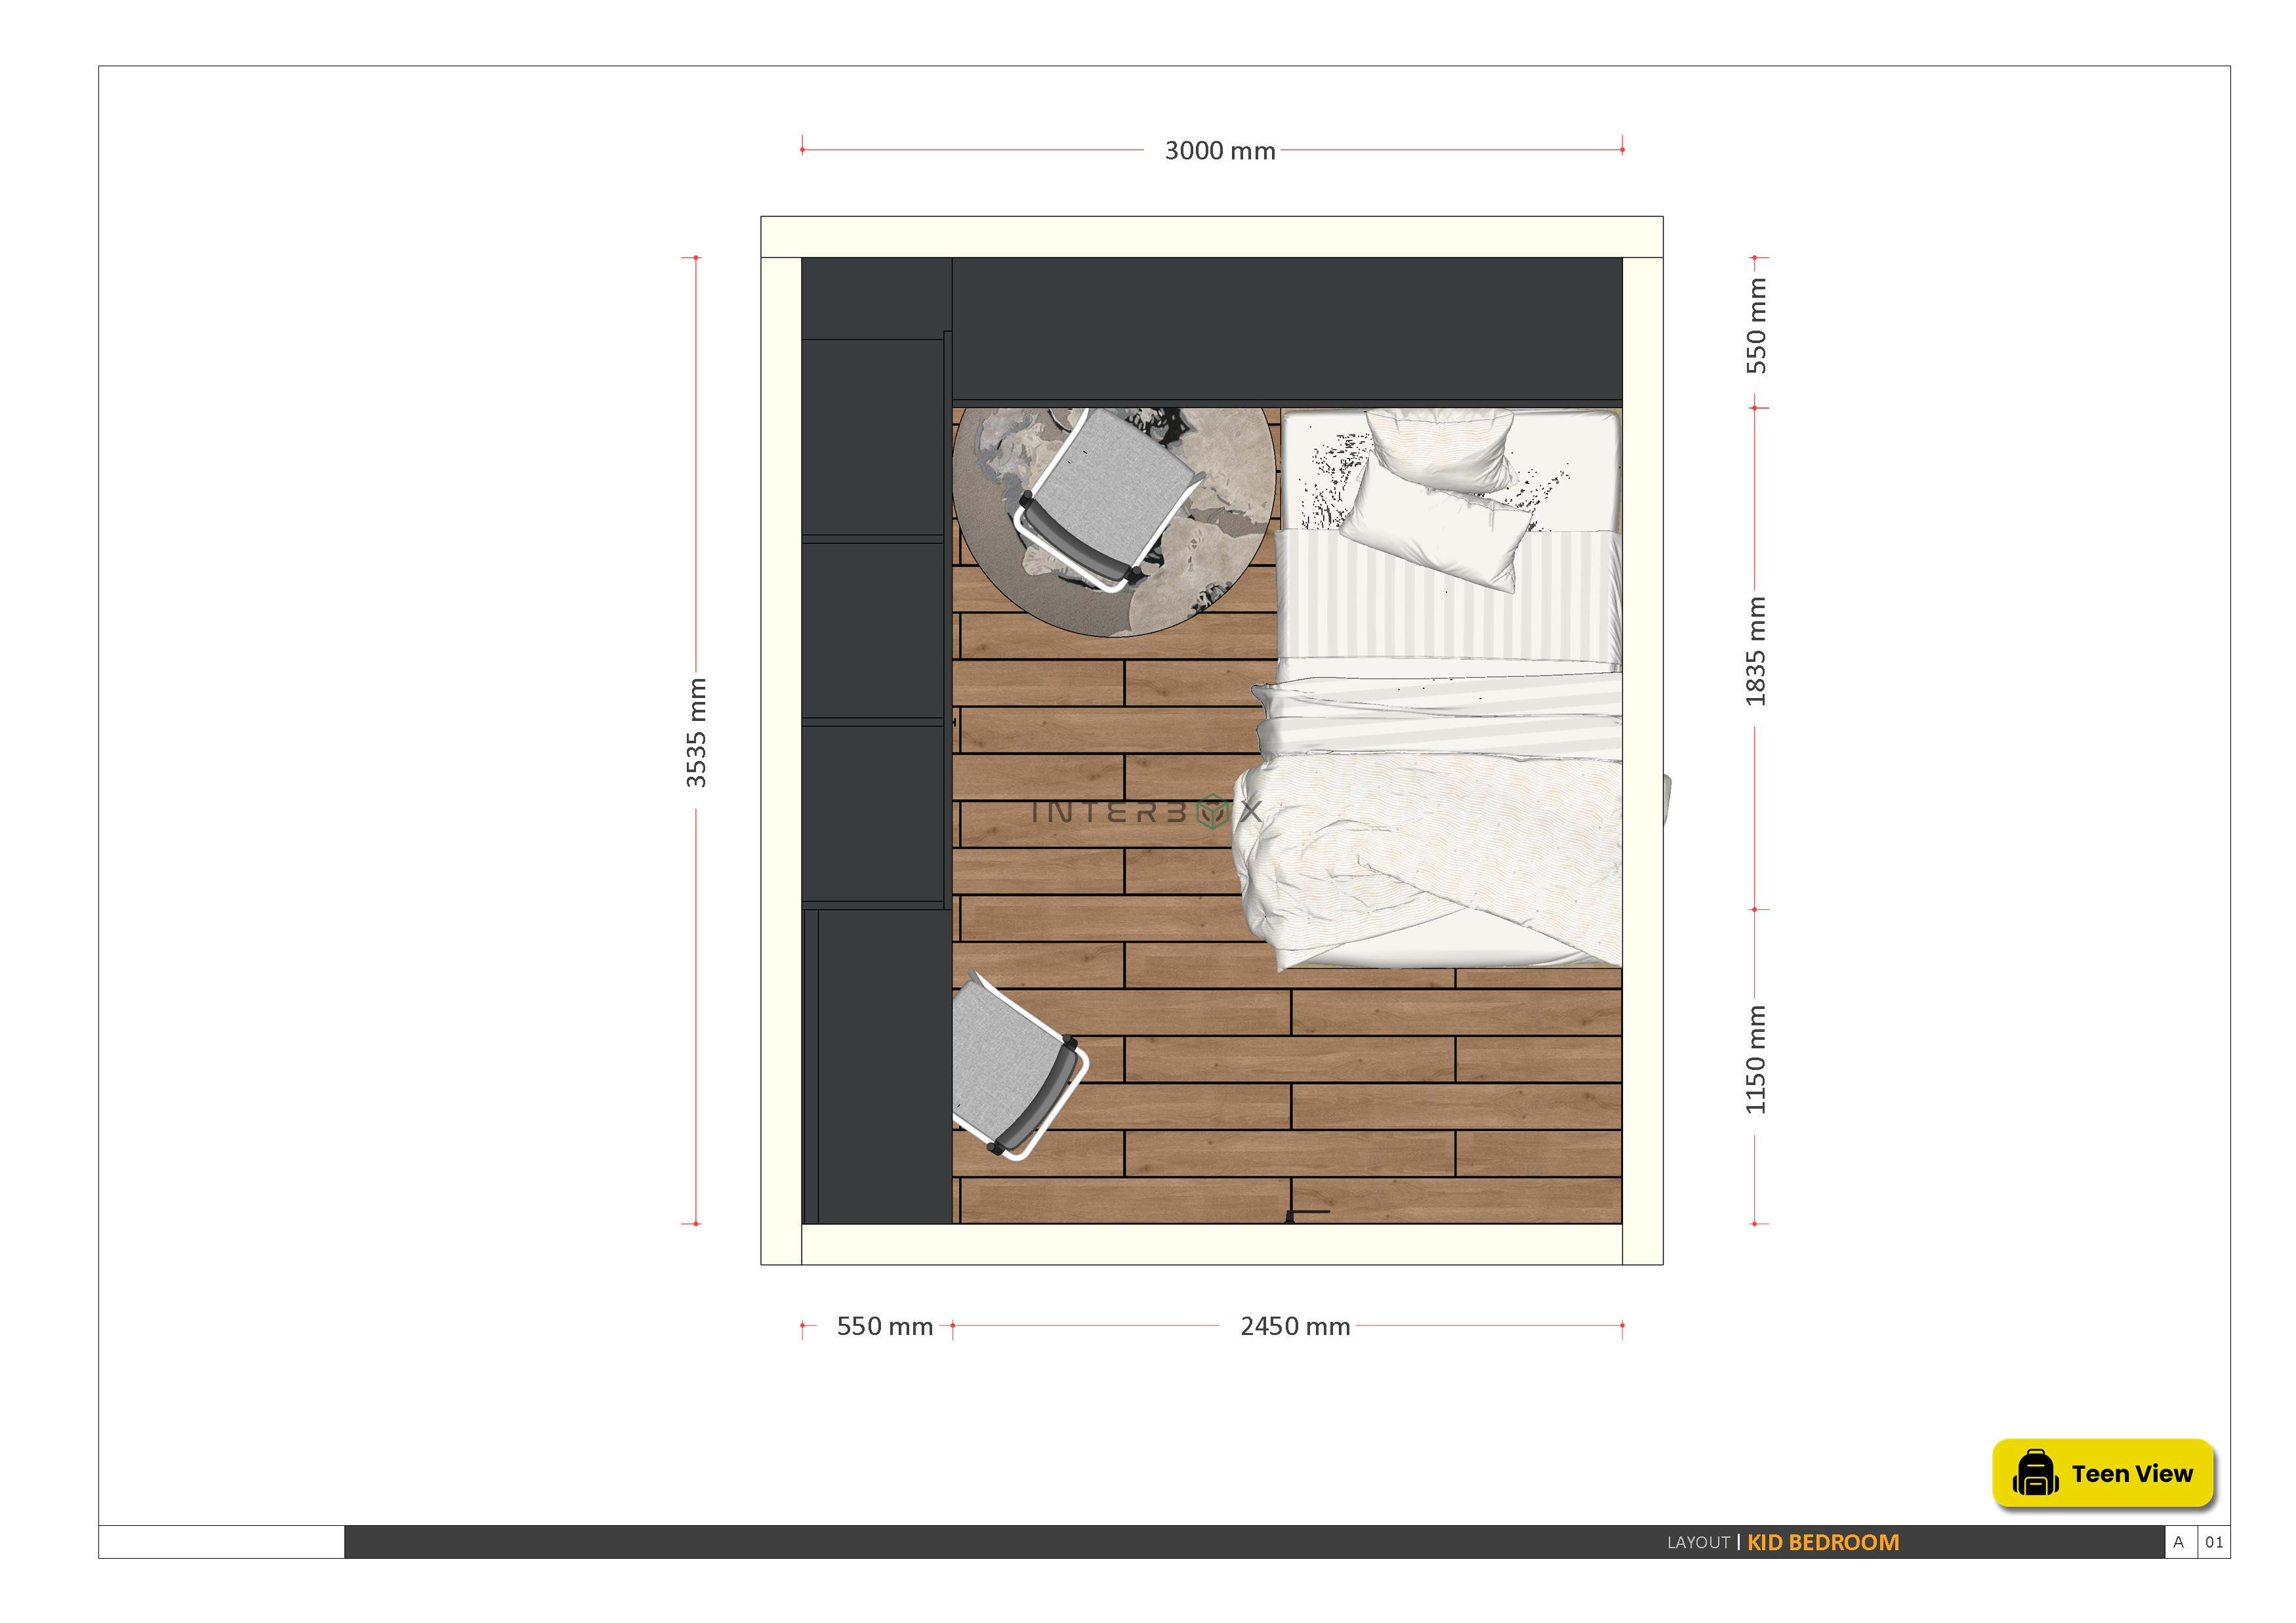Click the Teen View button

[x=2103, y=1473]
